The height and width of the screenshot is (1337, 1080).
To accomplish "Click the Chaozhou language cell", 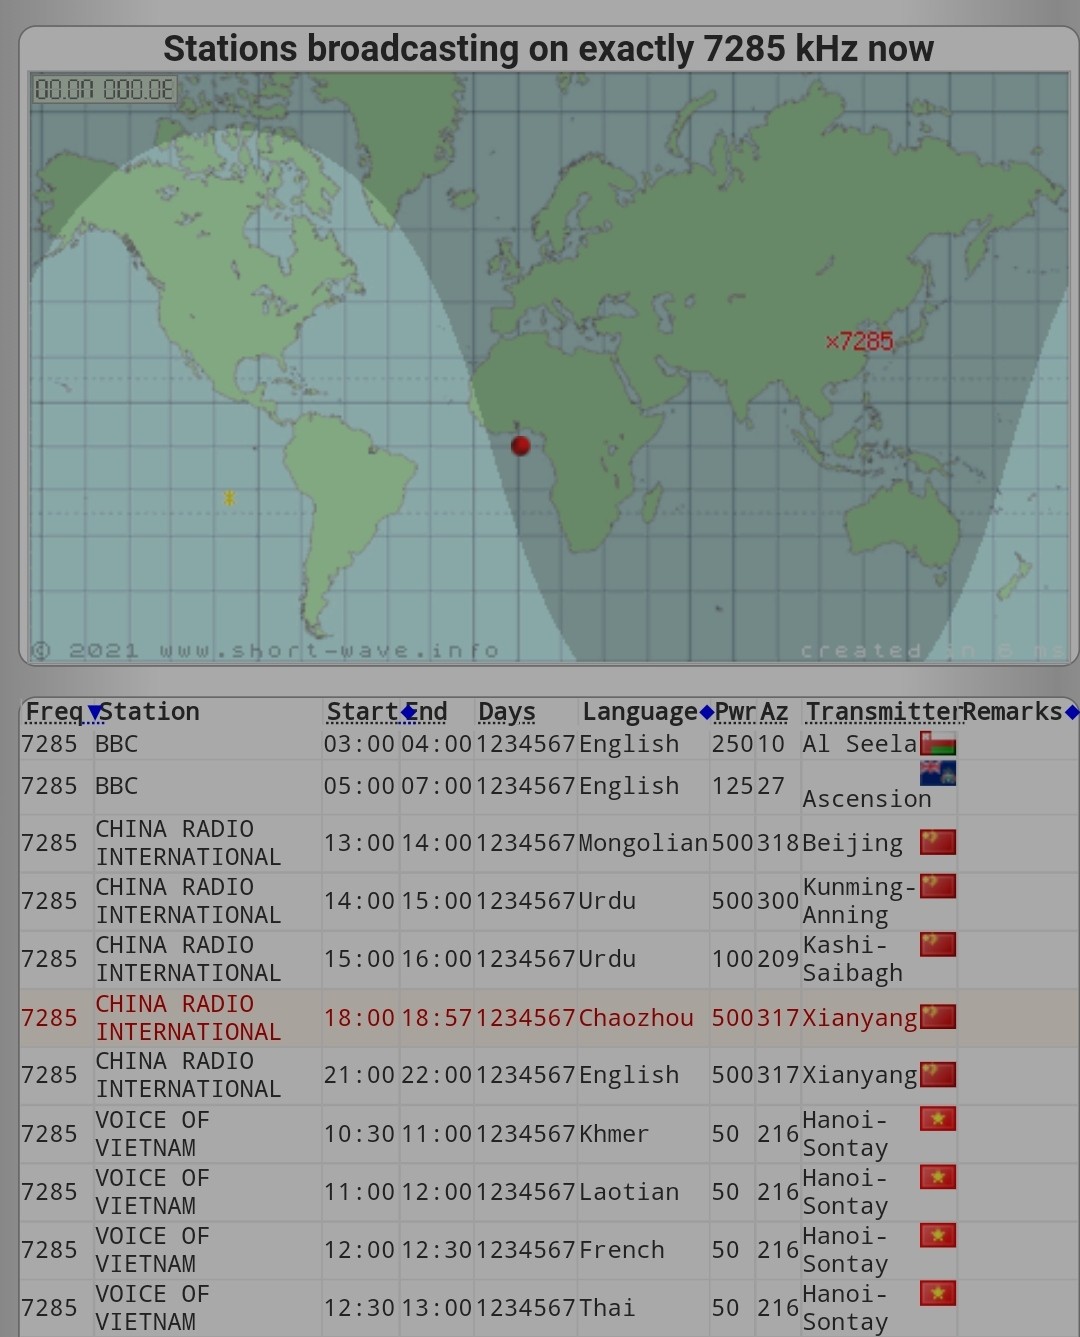I will (x=636, y=1017).
